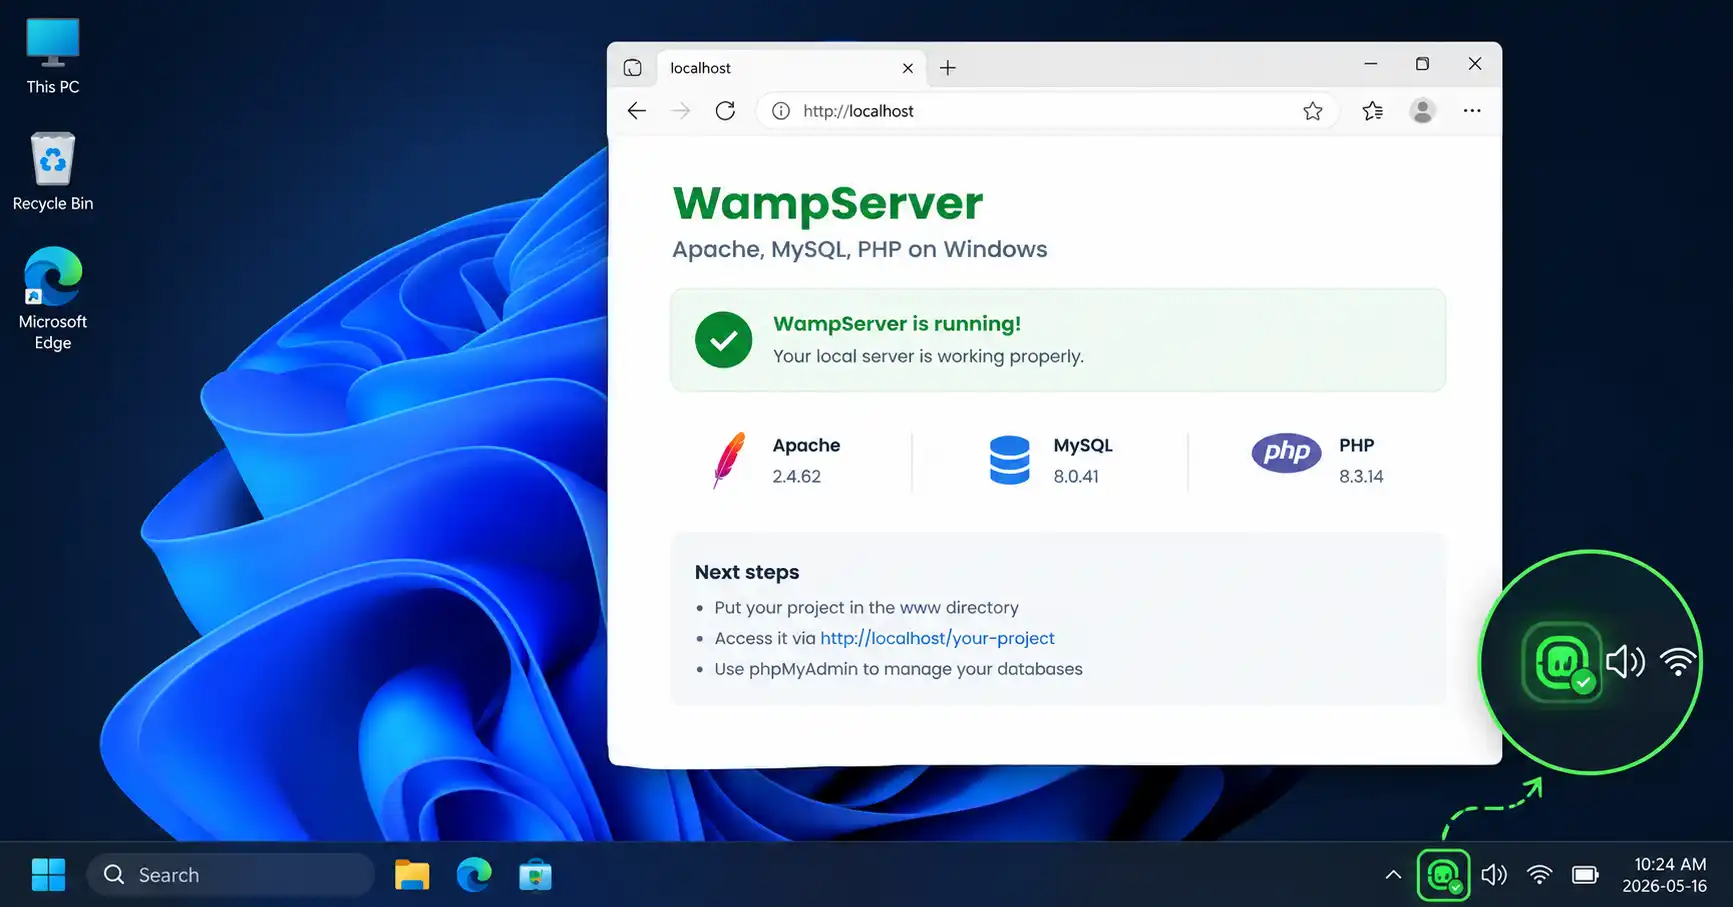Click the battery status icon
Screen dimensions: 1733x907
pyautogui.click(x=1585, y=875)
